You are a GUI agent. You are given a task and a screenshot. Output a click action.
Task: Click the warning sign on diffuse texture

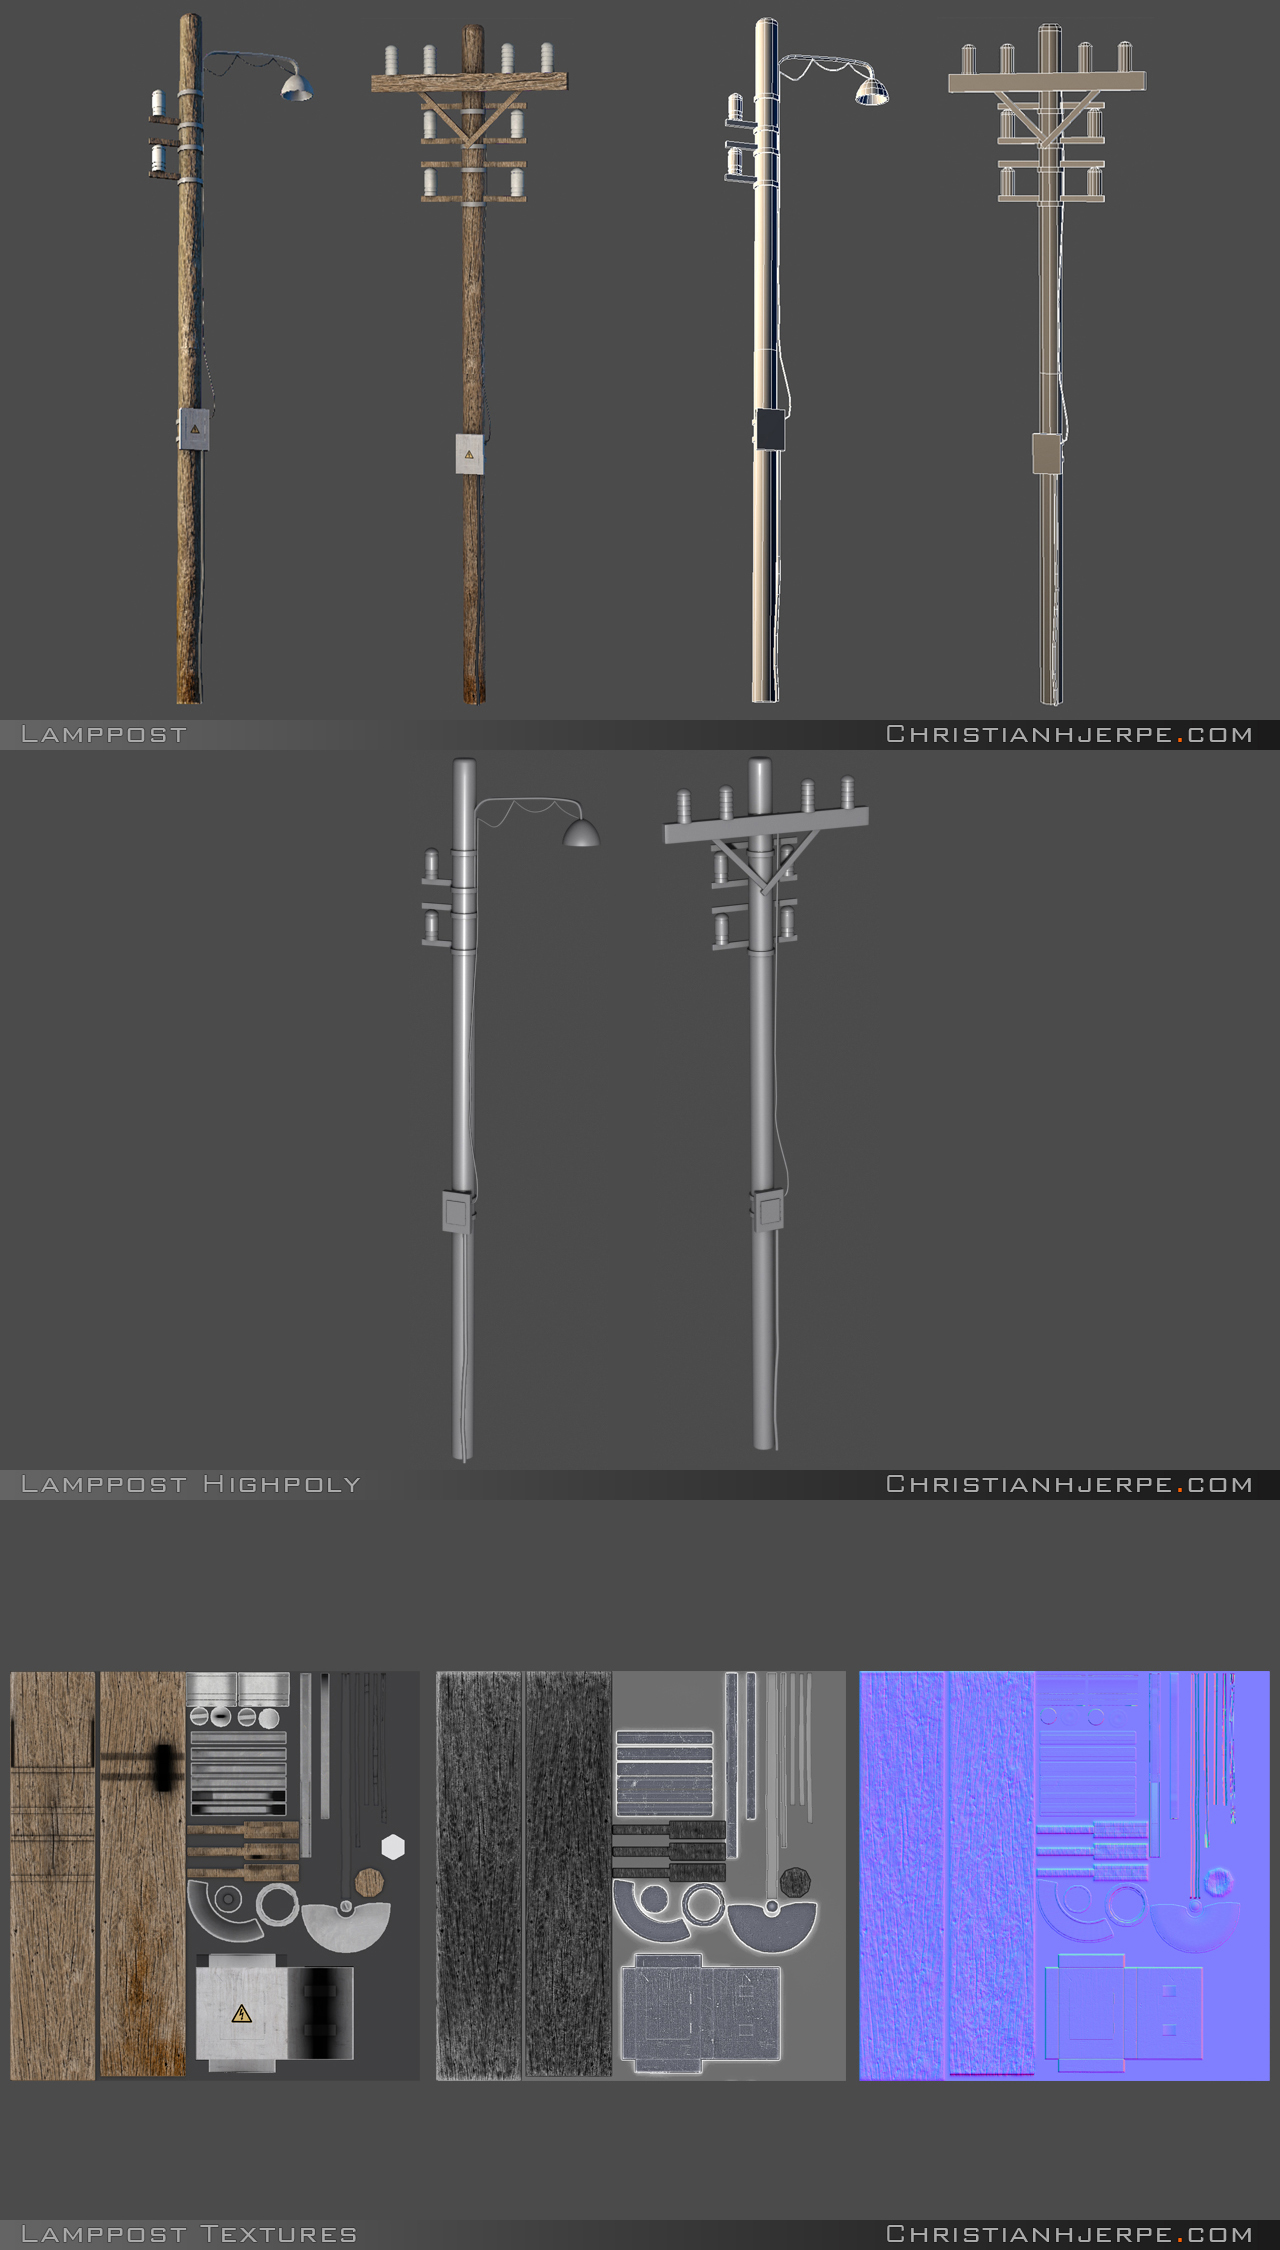point(241,2014)
